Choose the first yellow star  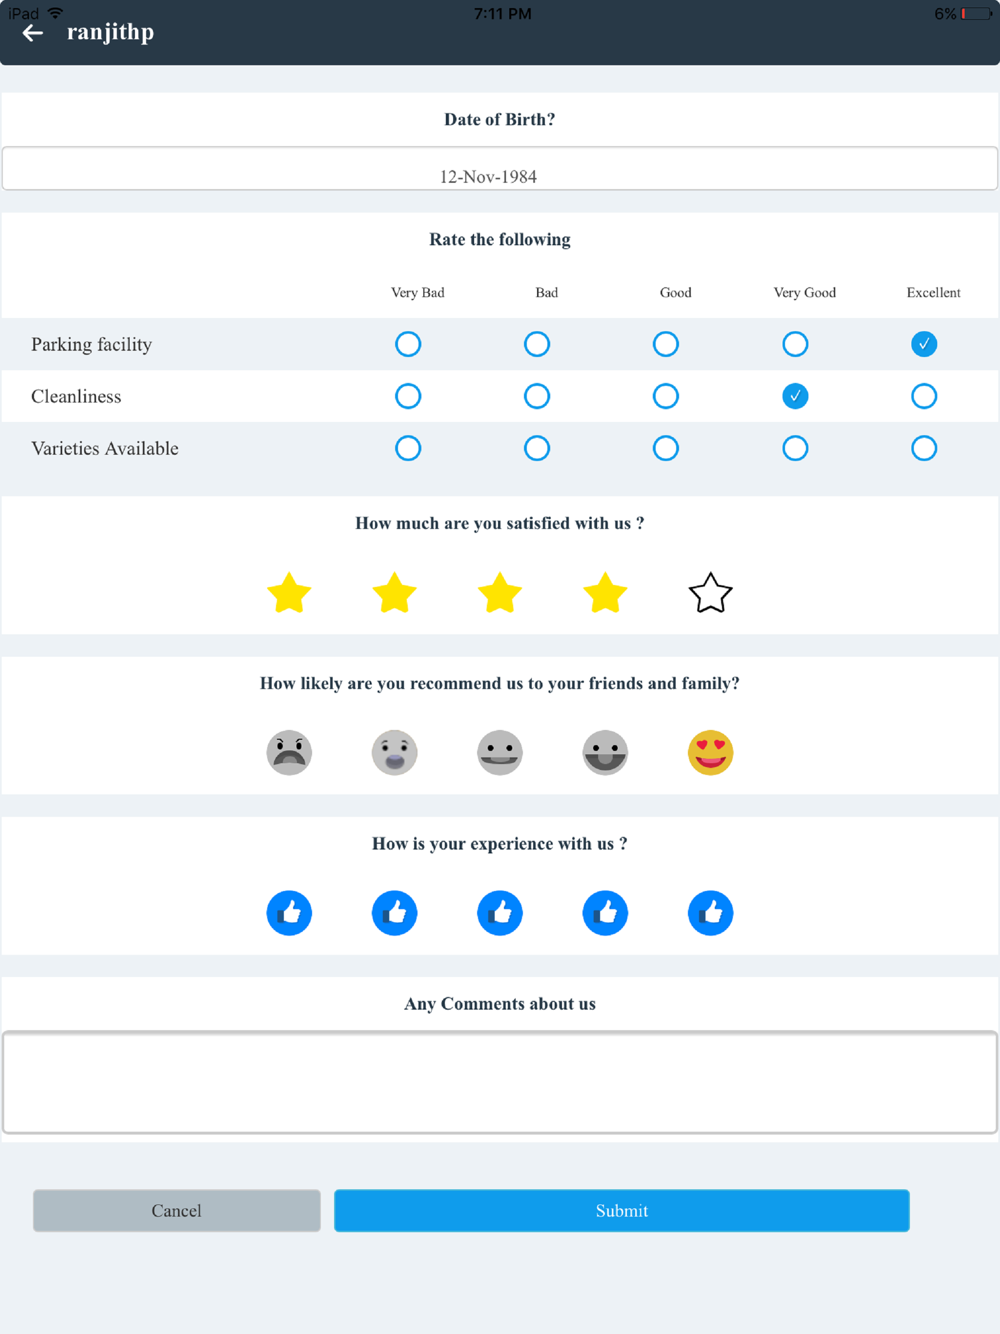(289, 593)
